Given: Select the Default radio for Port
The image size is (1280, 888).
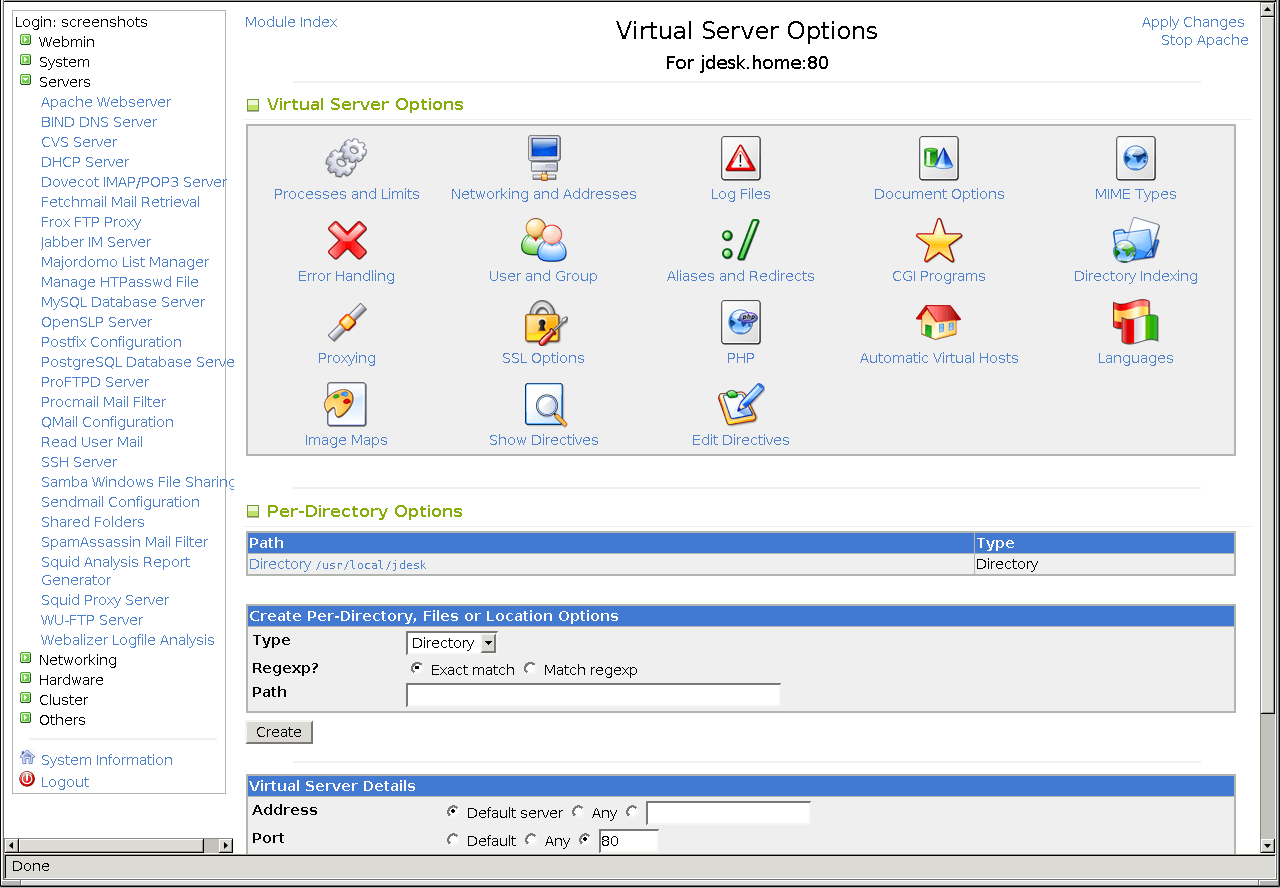Looking at the screenshot, I should (x=453, y=839).
